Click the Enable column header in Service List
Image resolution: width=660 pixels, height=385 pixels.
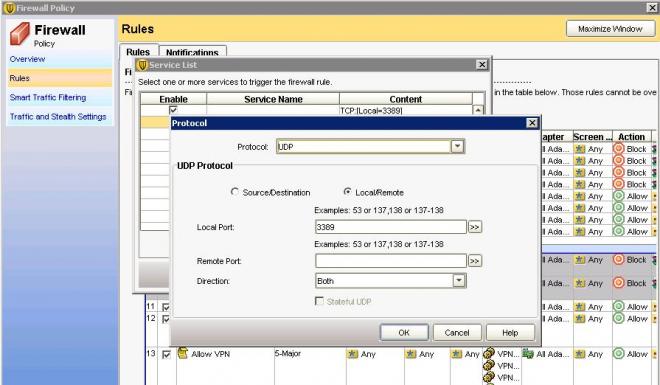173,99
